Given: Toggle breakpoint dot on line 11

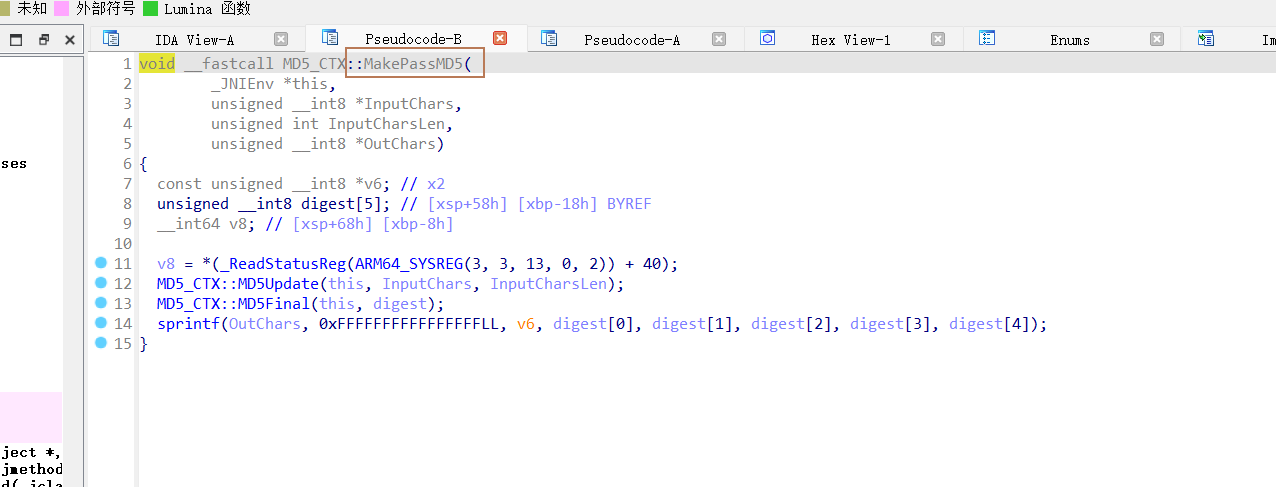Looking at the screenshot, I should pos(100,263).
